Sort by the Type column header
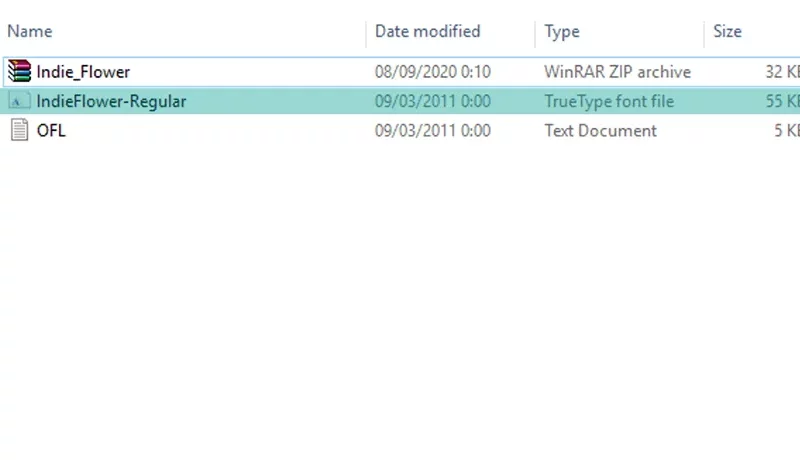Image resolution: width=800 pixels, height=468 pixels. [x=562, y=32]
